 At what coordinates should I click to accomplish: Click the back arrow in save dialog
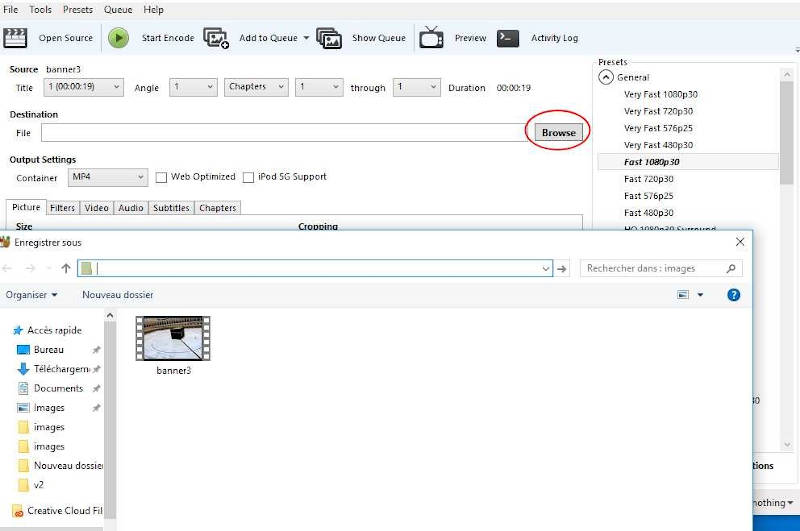point(7,268)
